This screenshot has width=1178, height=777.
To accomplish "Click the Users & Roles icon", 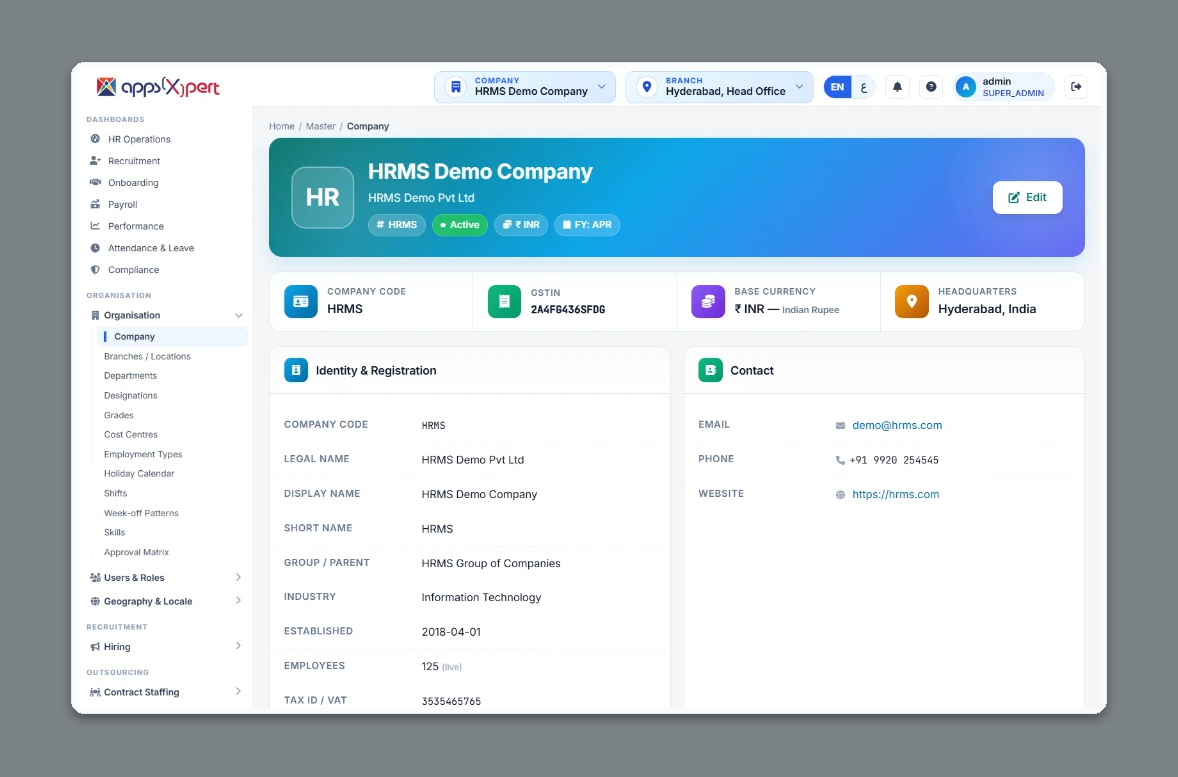I will 95,578.
